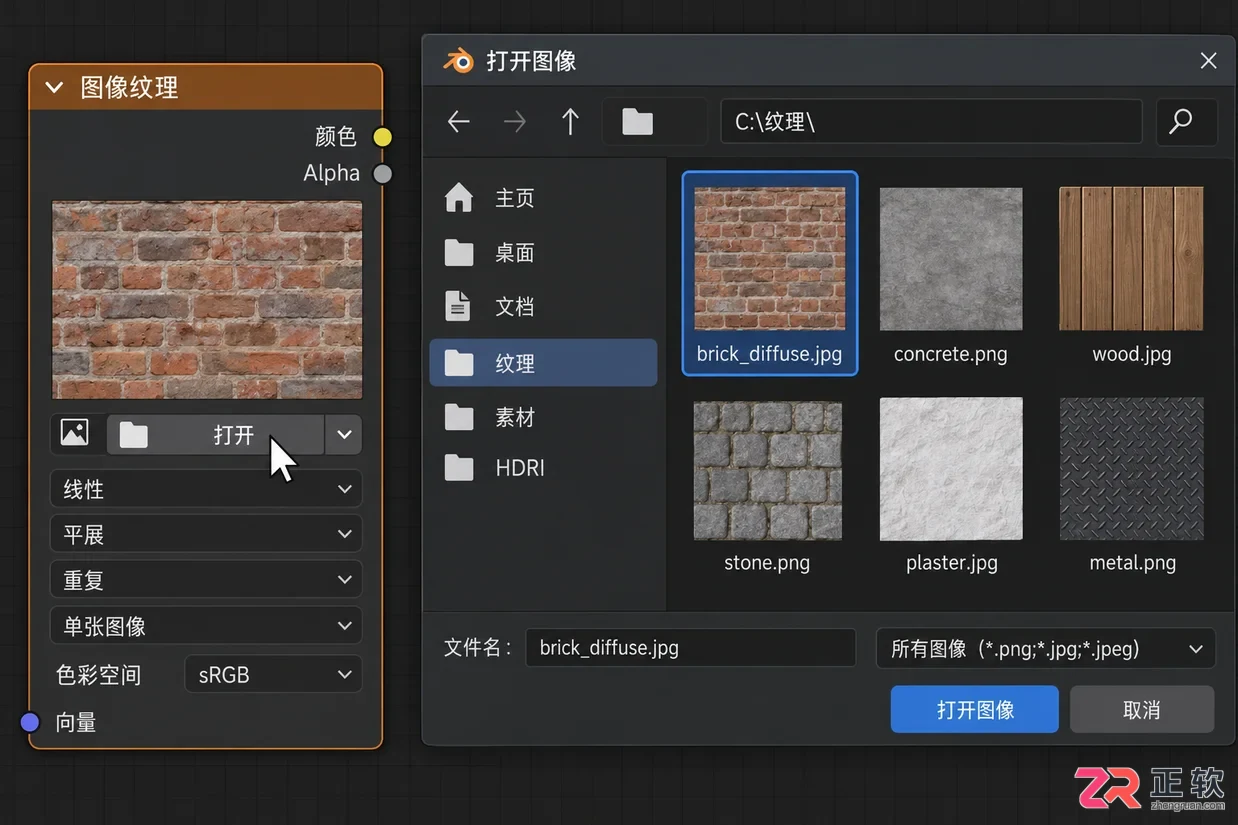Click the back arrow in file browser

click(x=458, y=122)
